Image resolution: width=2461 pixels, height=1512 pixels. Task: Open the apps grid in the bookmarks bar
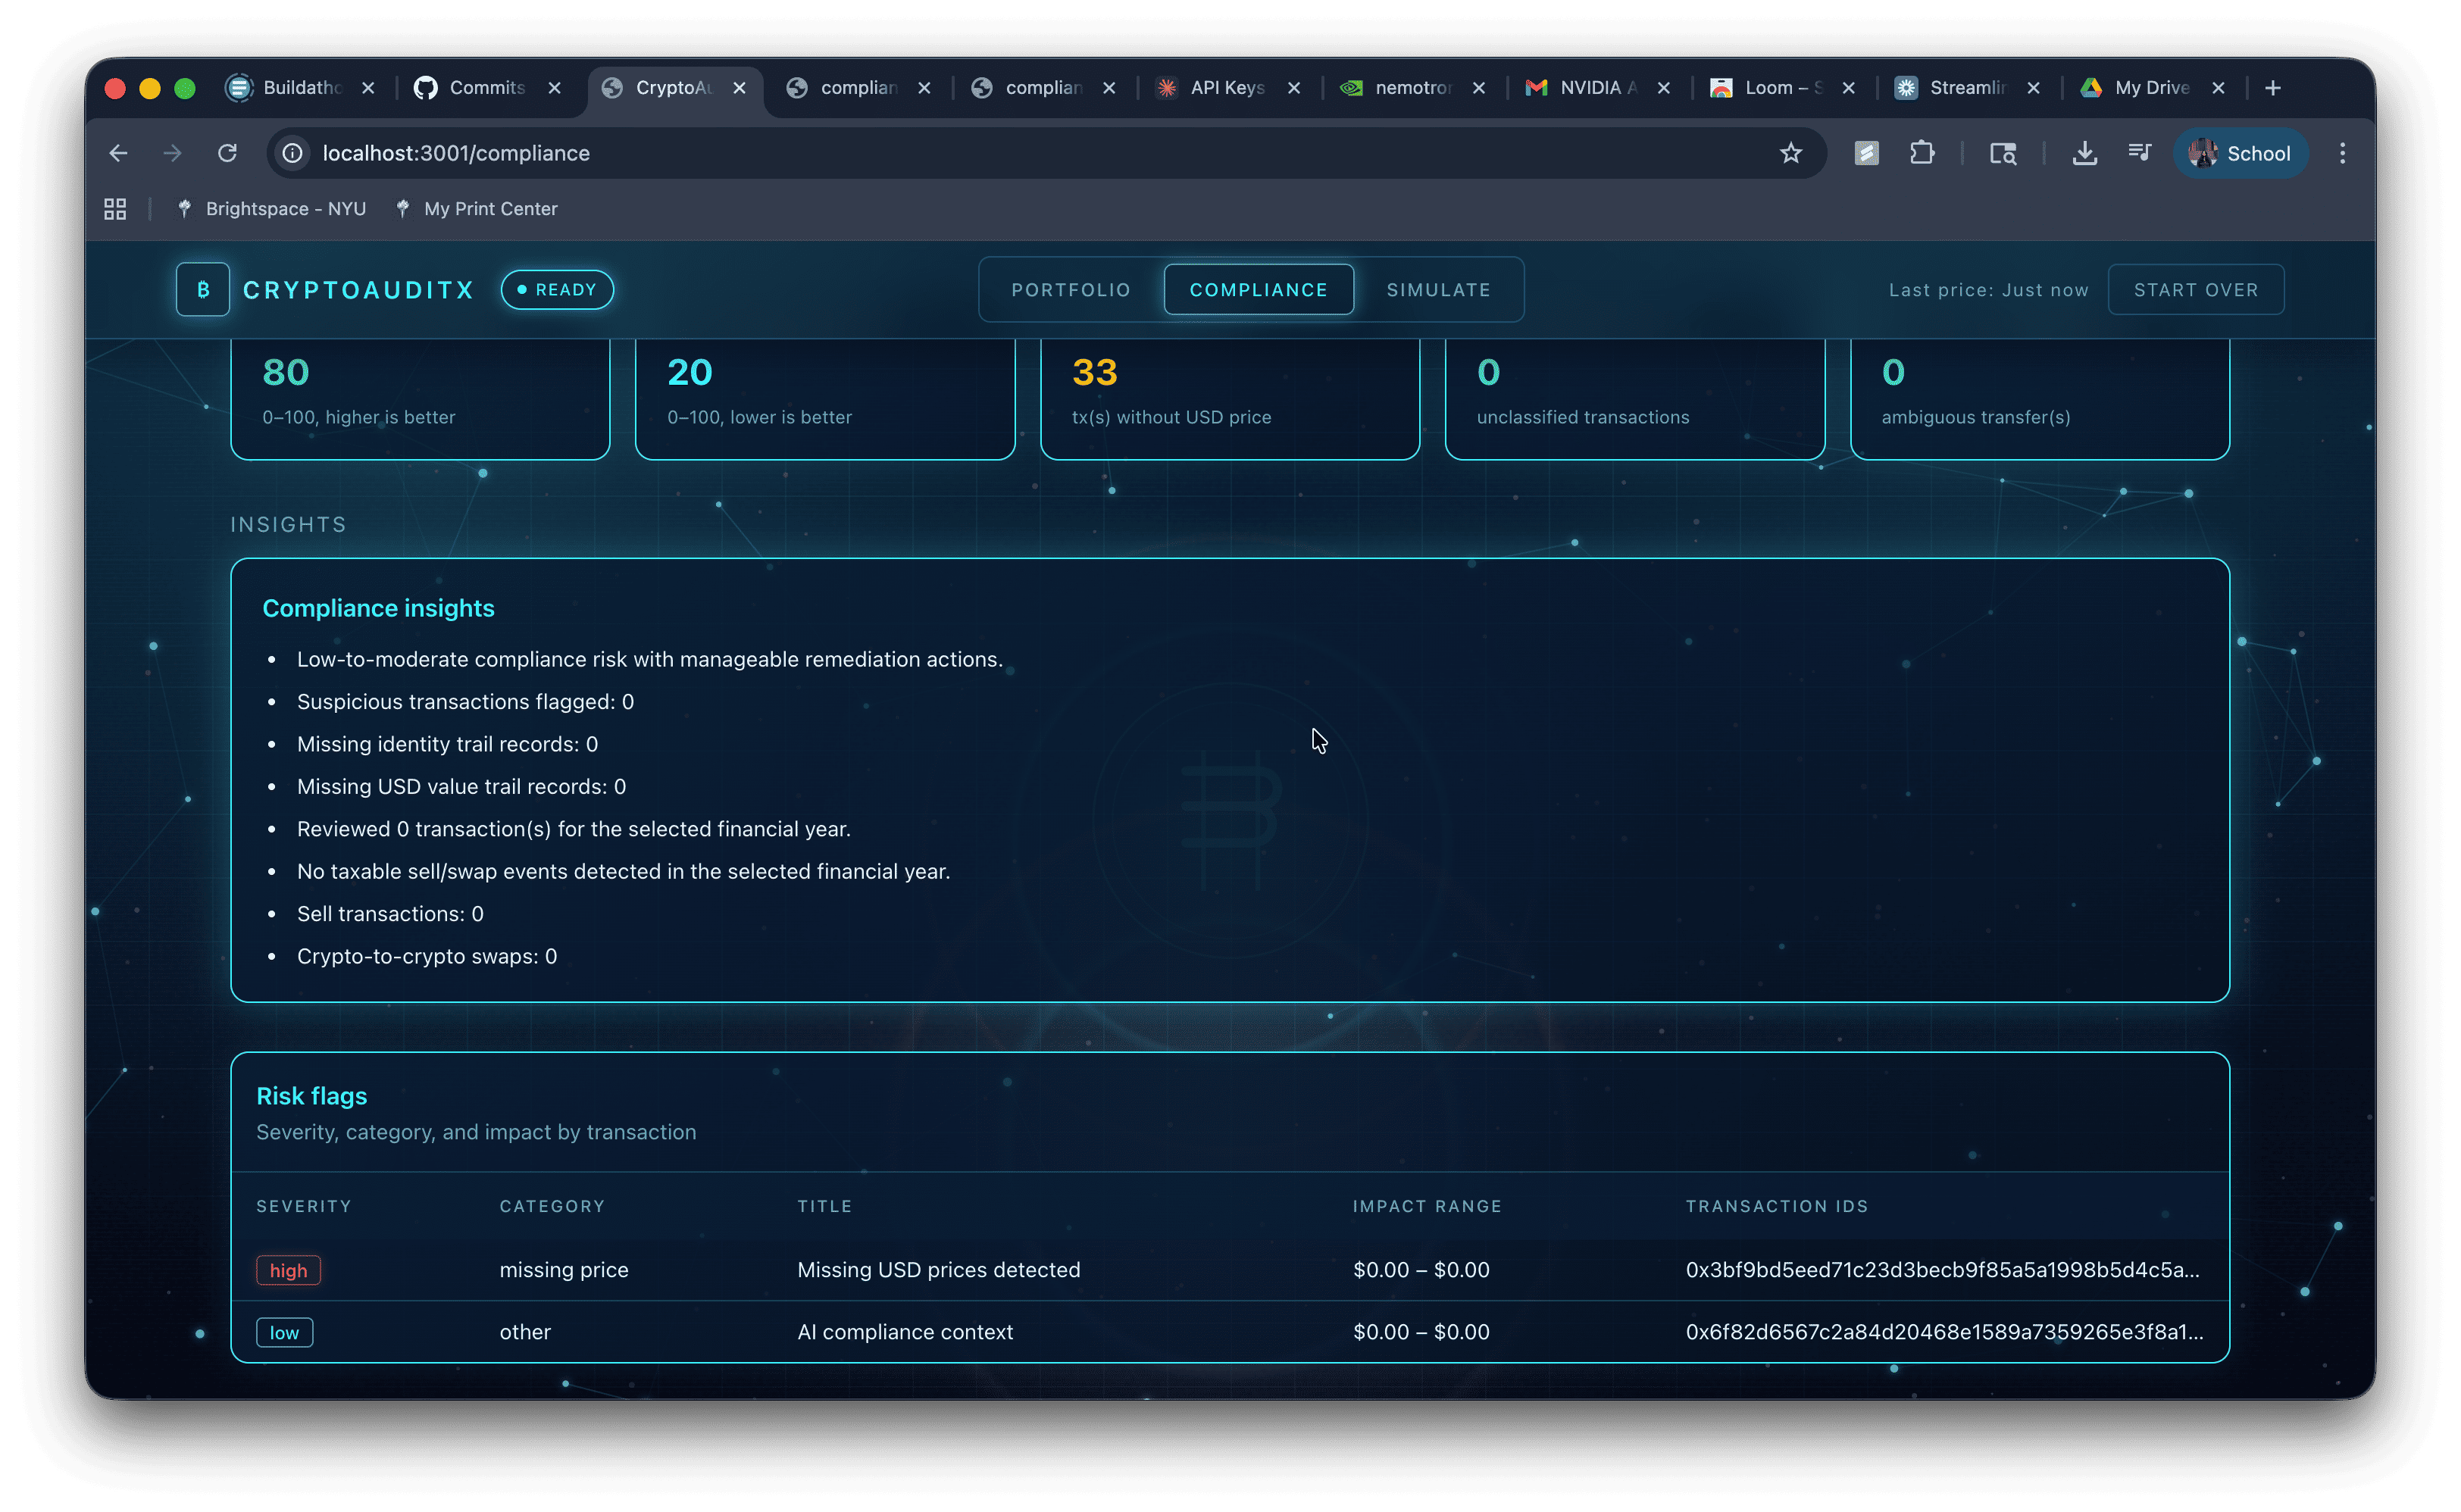click(x=115, y=209)
